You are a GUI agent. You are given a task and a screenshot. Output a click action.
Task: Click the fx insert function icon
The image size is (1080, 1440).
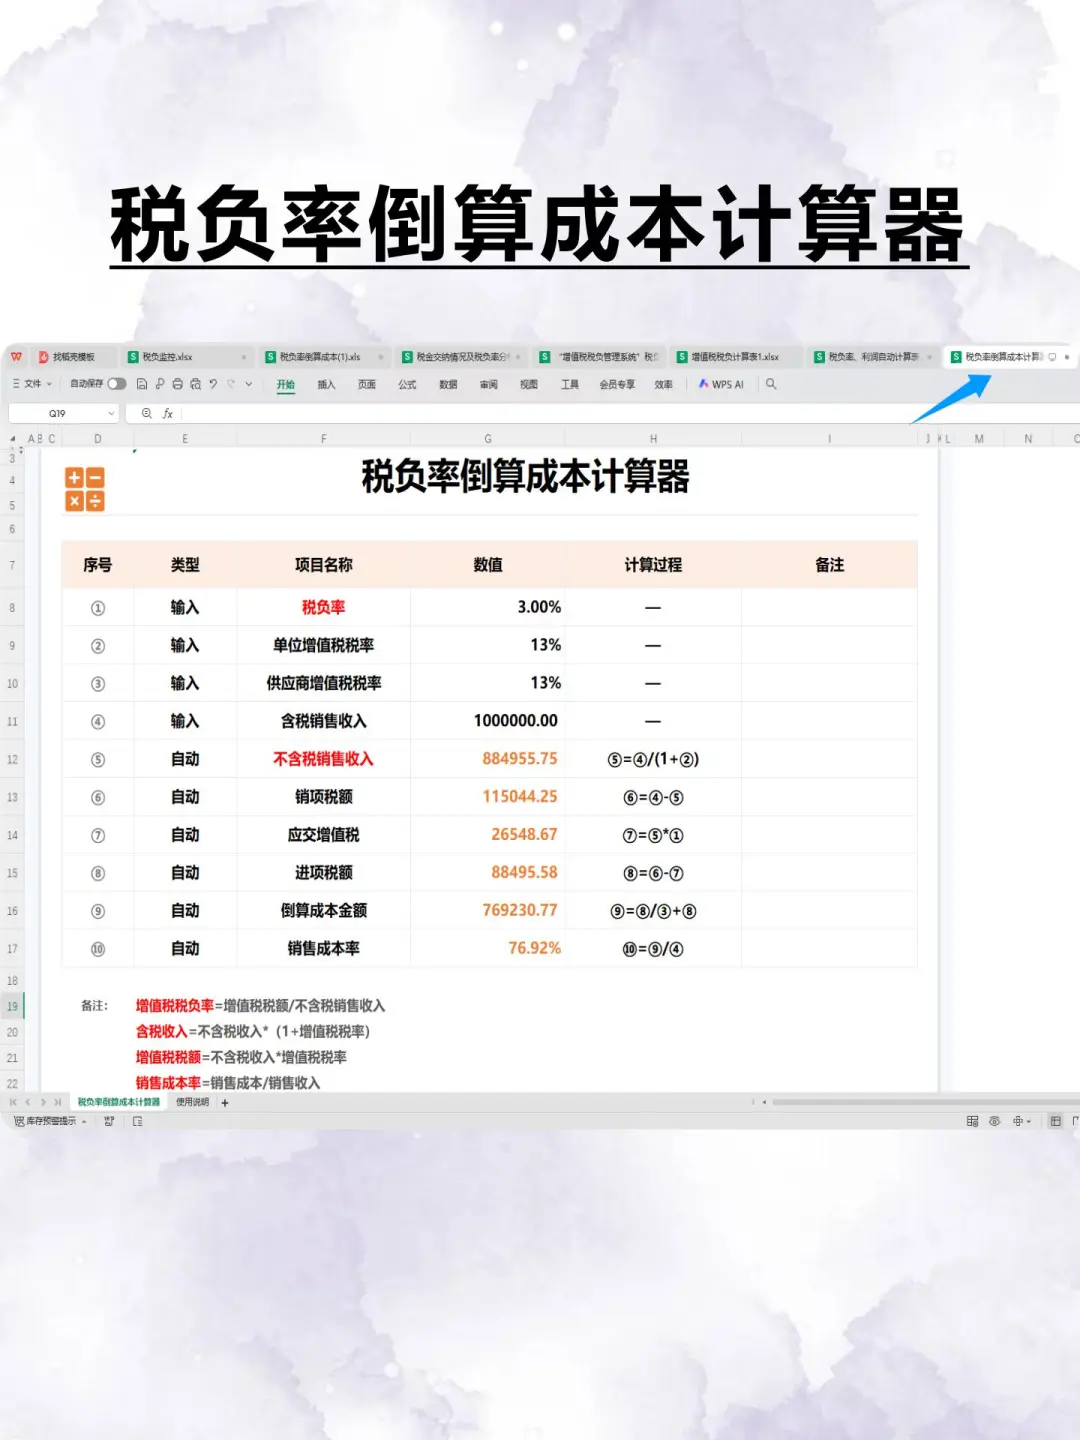[167, 413]
